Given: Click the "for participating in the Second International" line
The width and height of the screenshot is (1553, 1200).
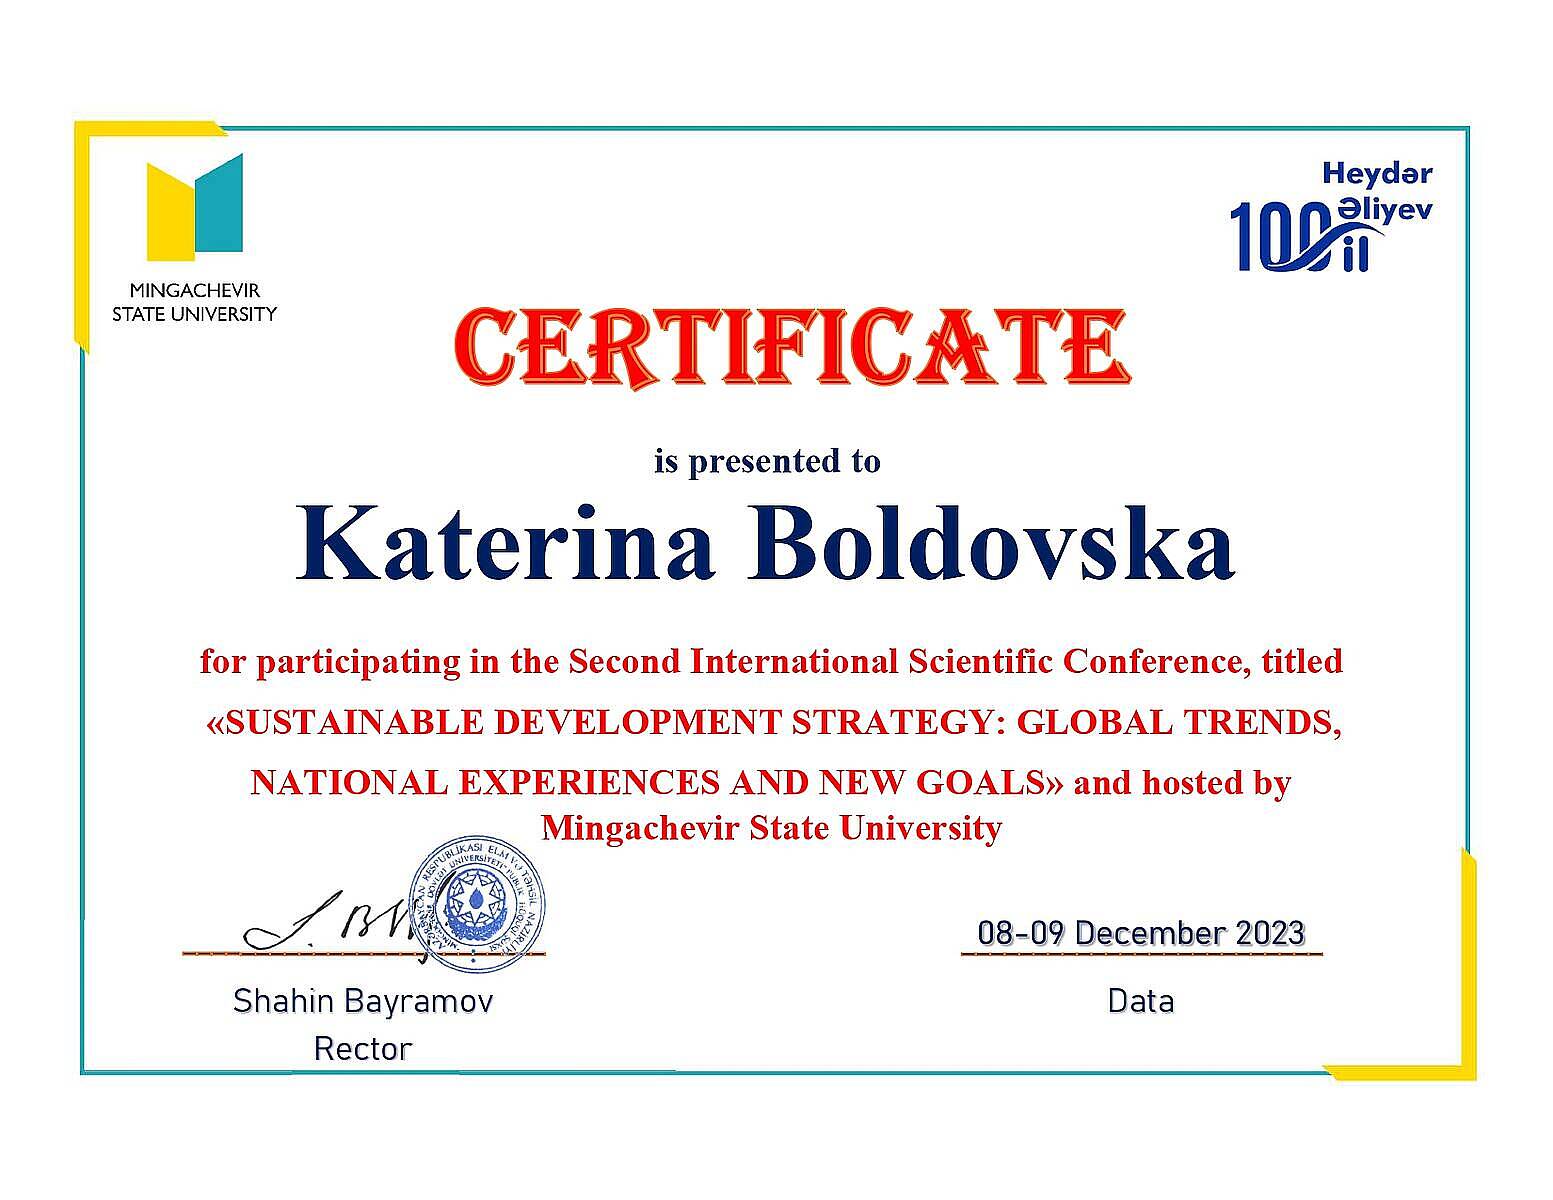Looking at the screenshot, I should tap(771, 661).
